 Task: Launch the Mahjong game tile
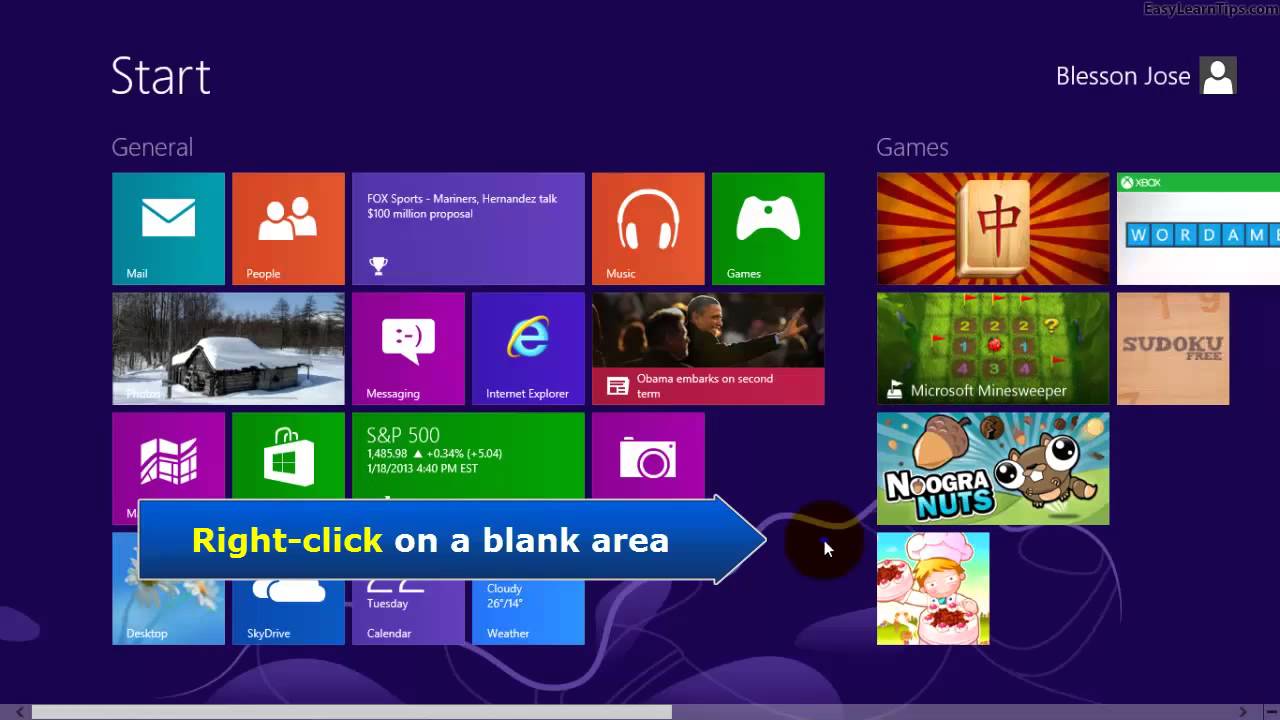[993, 229]
